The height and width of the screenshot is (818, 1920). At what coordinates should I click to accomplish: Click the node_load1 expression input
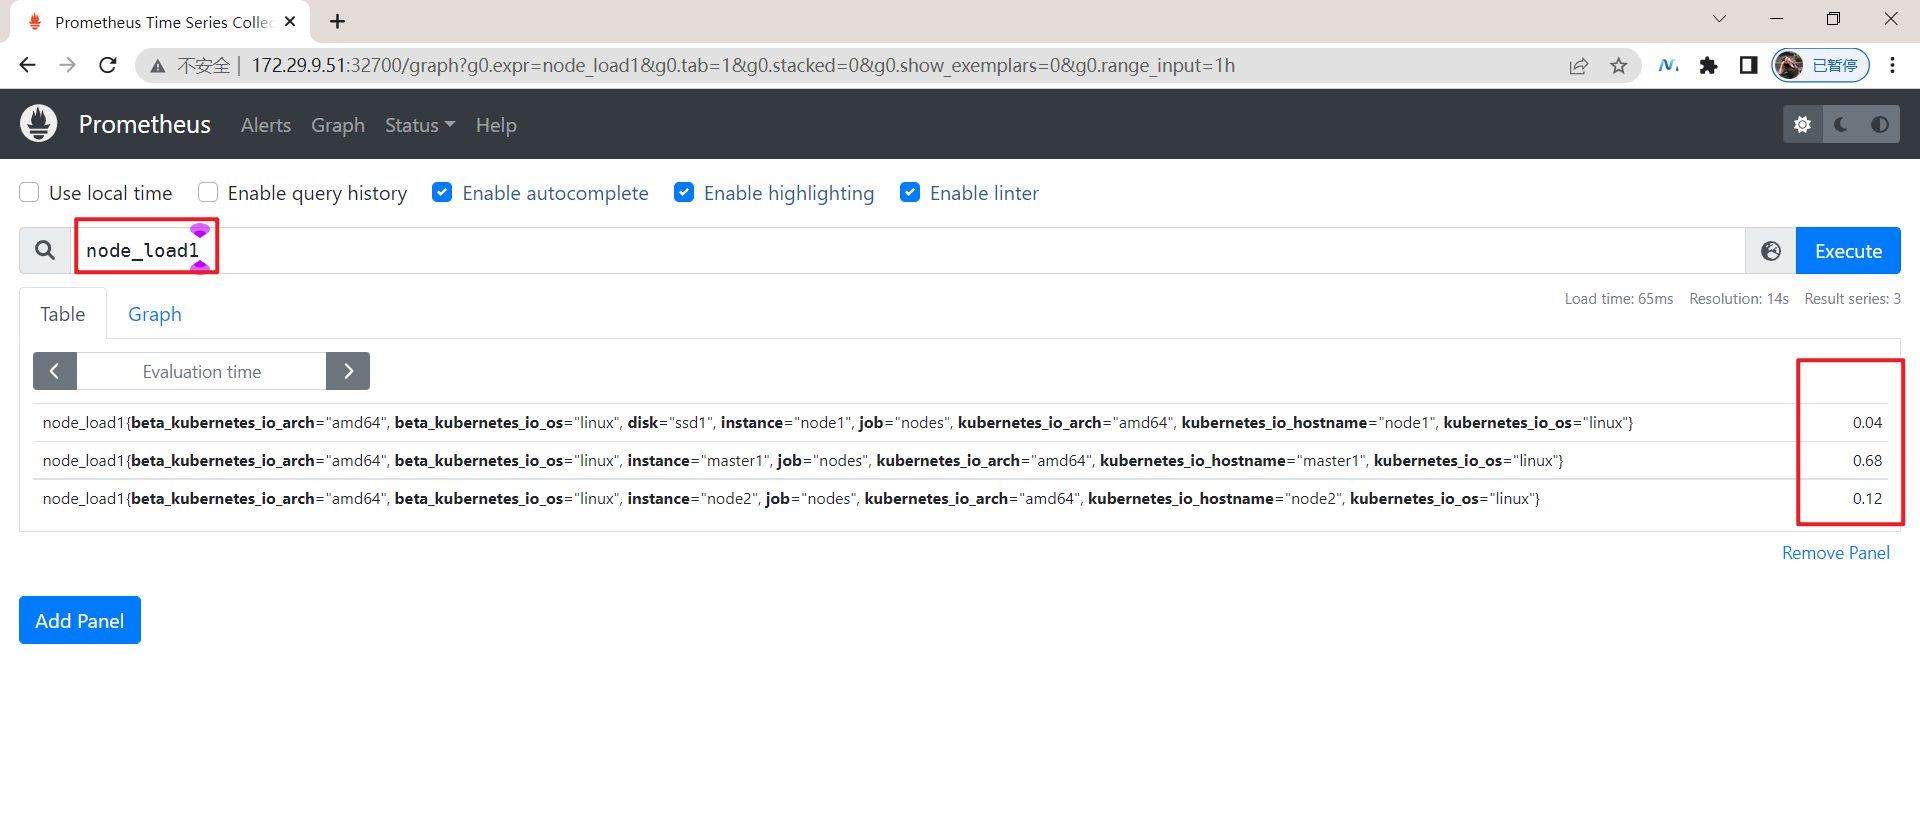tap(910, 250)
